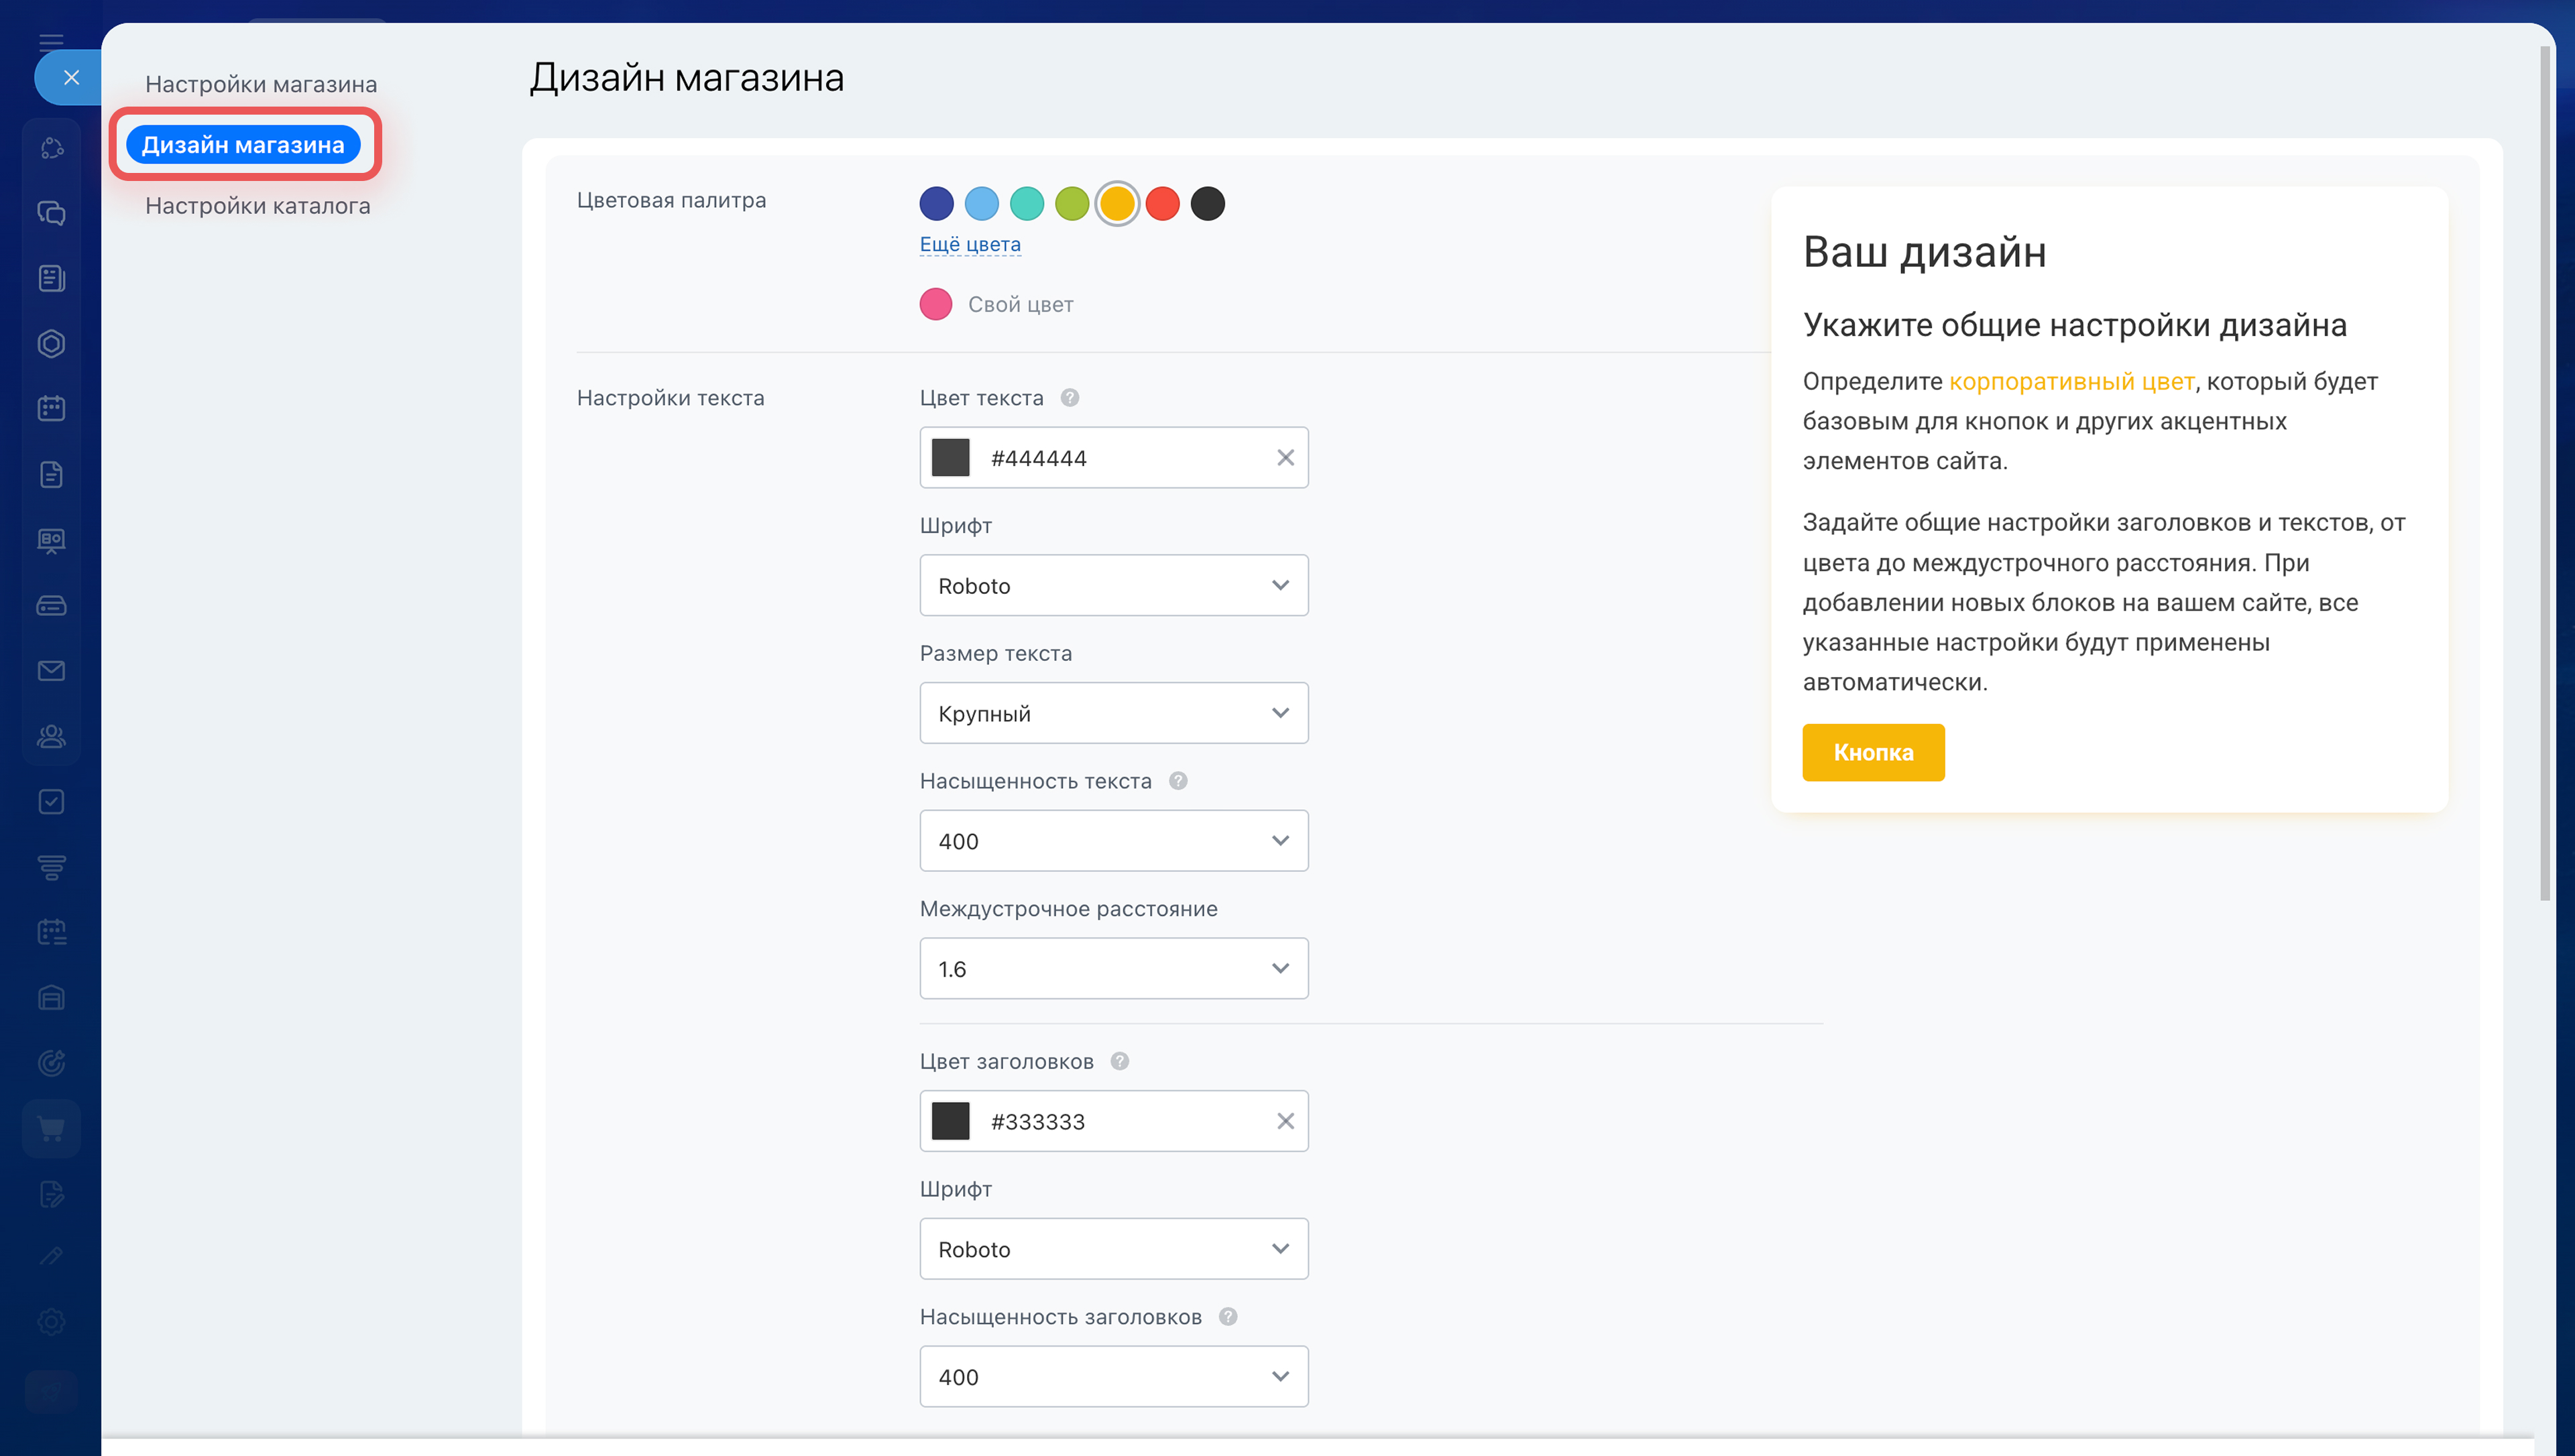
Task: Click help icon beside Насыщенность текста
Action: pyautogui.click(x=1178, y=781)
